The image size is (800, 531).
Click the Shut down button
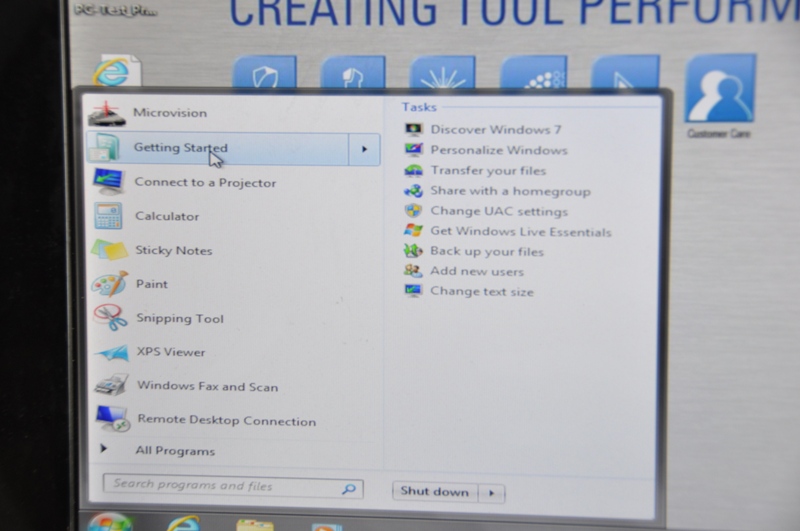pyautogui.click(x=435, y=492)
